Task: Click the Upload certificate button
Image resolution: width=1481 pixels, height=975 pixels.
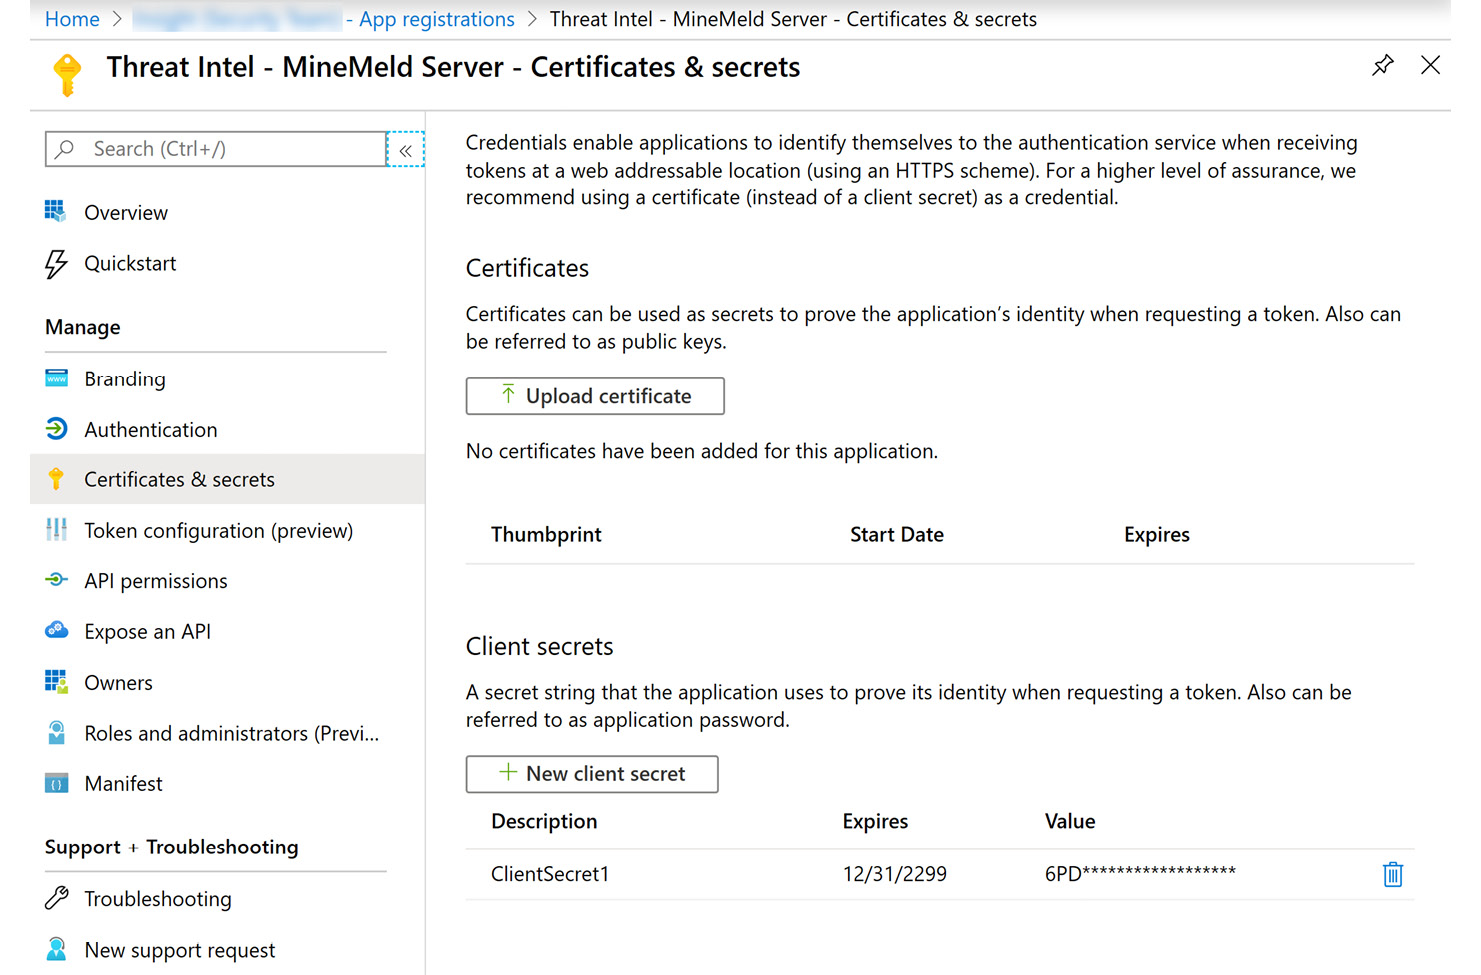Action: pos(595,396)
